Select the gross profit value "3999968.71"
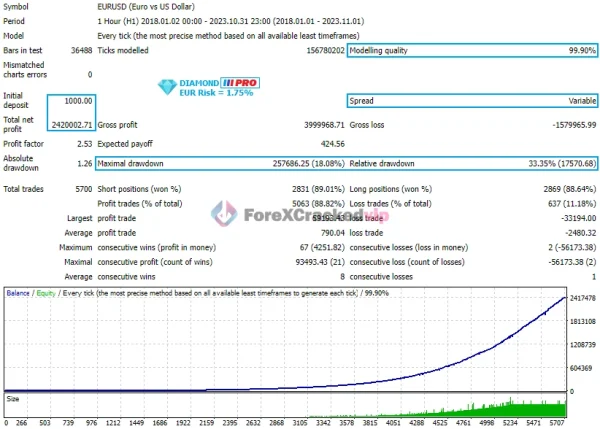 (x=324, y=125)
